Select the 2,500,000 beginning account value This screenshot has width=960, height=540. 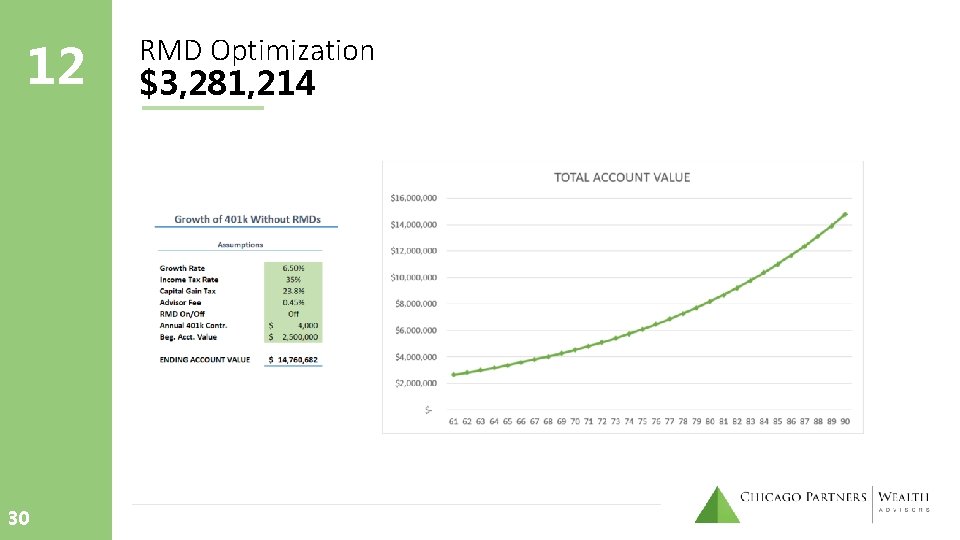[300, 337]
